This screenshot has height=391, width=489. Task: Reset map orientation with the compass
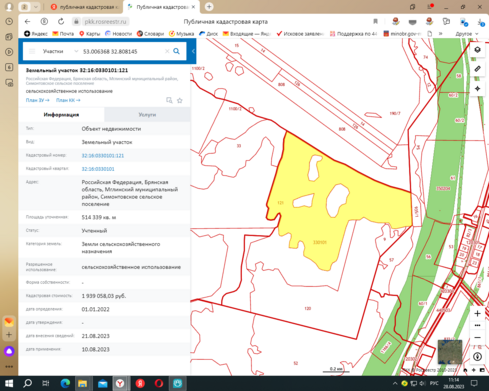[477, 357]
